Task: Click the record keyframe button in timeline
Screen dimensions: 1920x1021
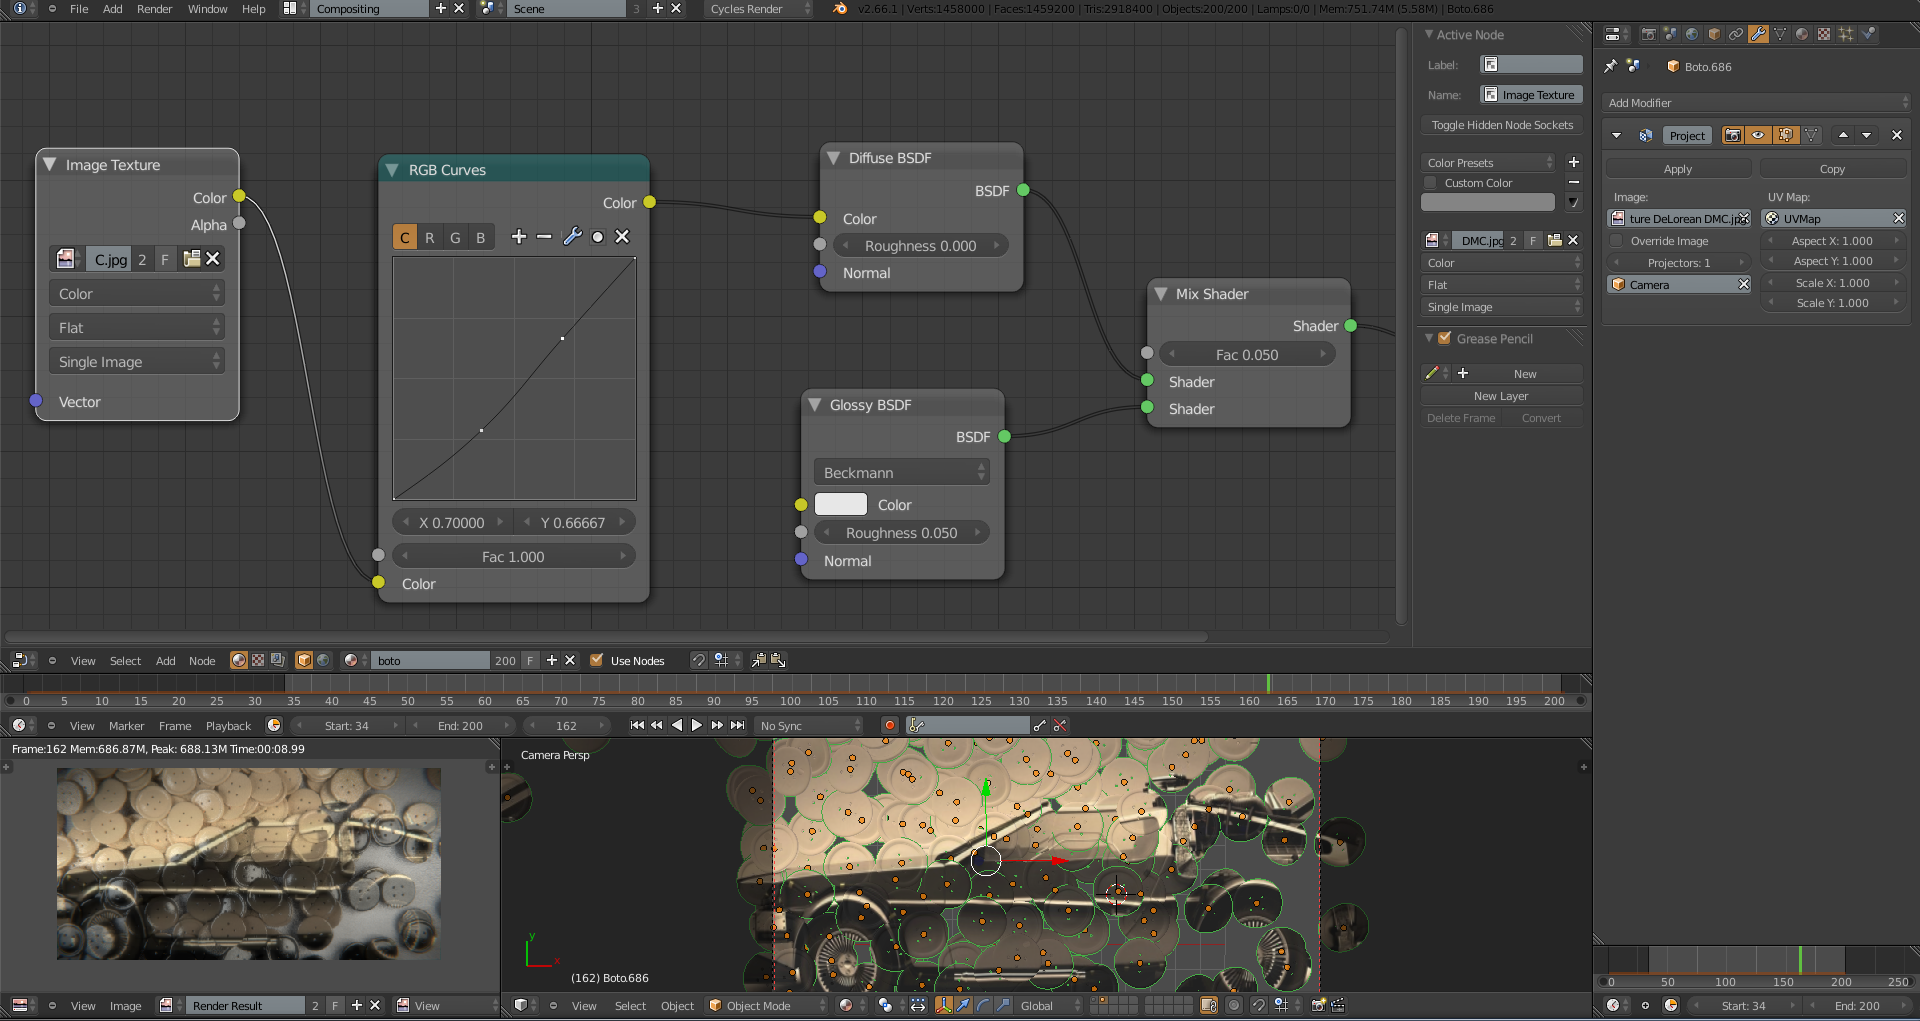Action: point(889,725)
